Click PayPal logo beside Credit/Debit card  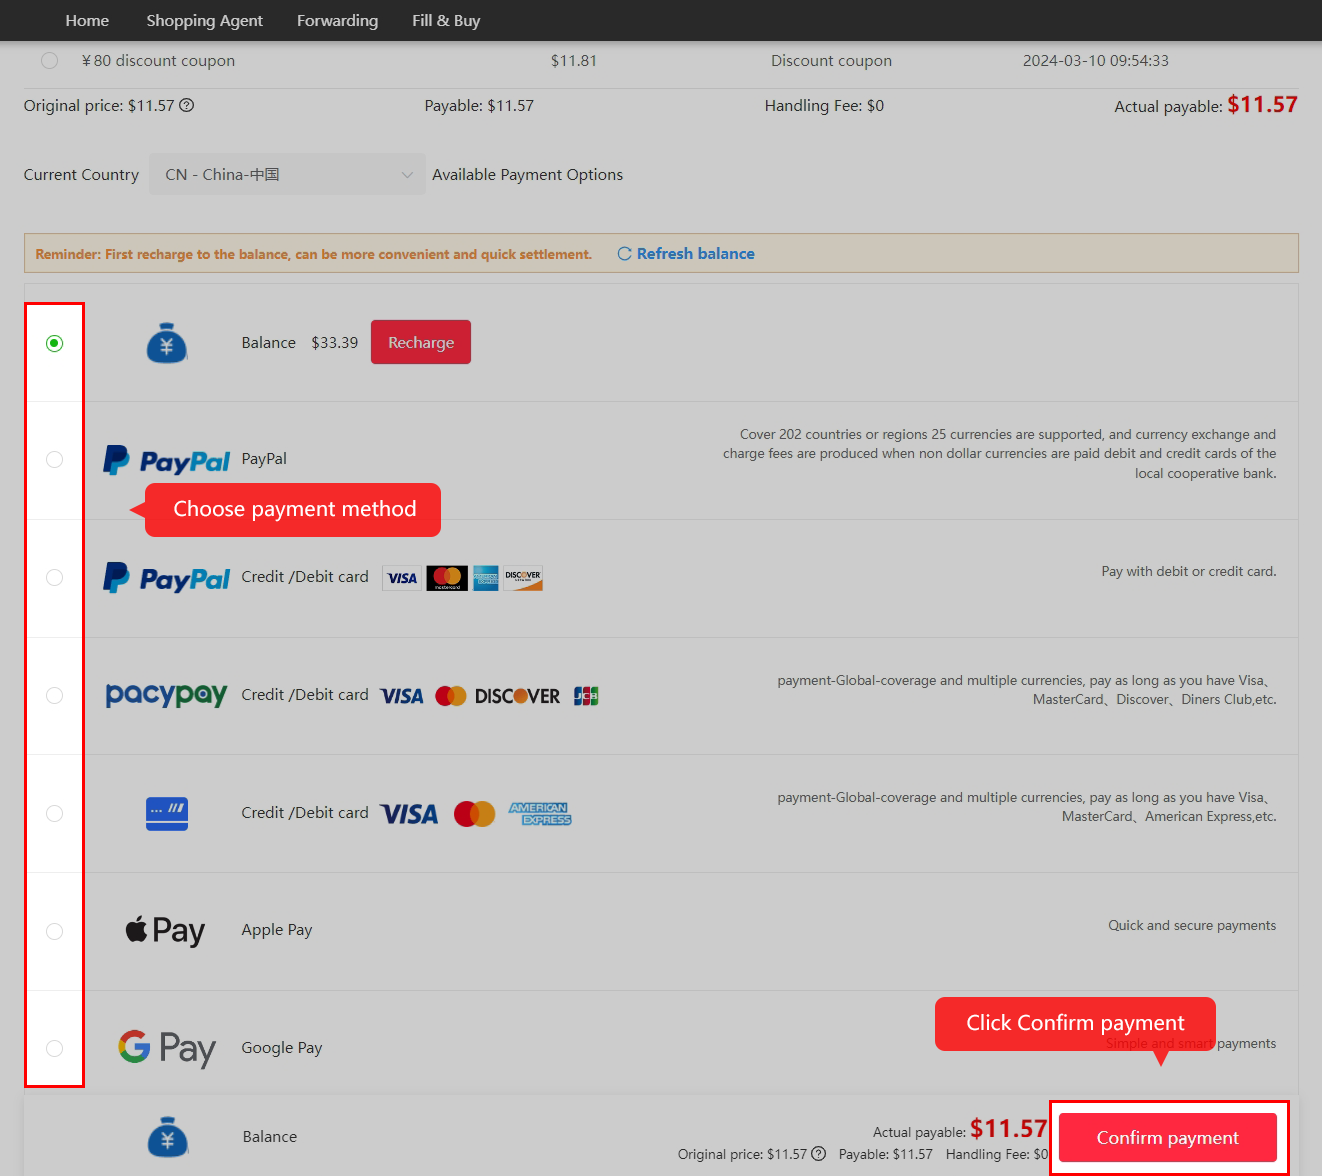click(x=167, y=578)
